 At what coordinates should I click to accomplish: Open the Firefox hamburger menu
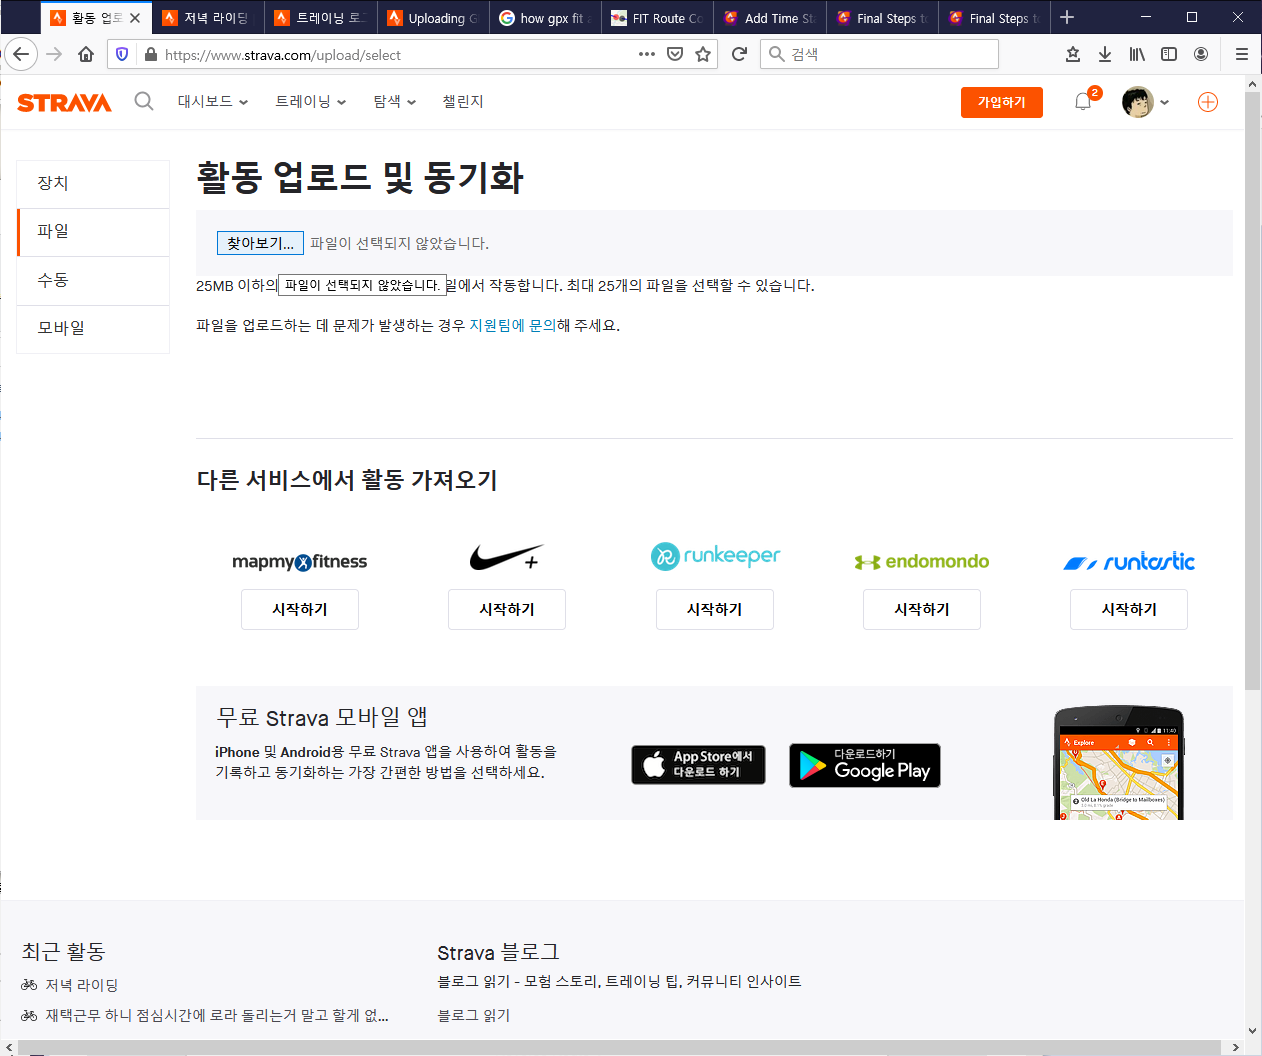click(x=1242, y=54)
